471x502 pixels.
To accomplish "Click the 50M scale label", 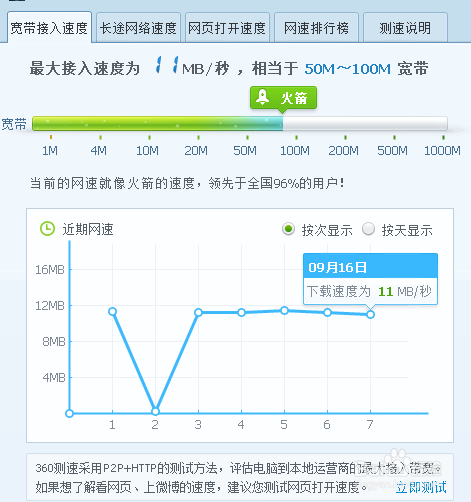I will coord(245,151).
